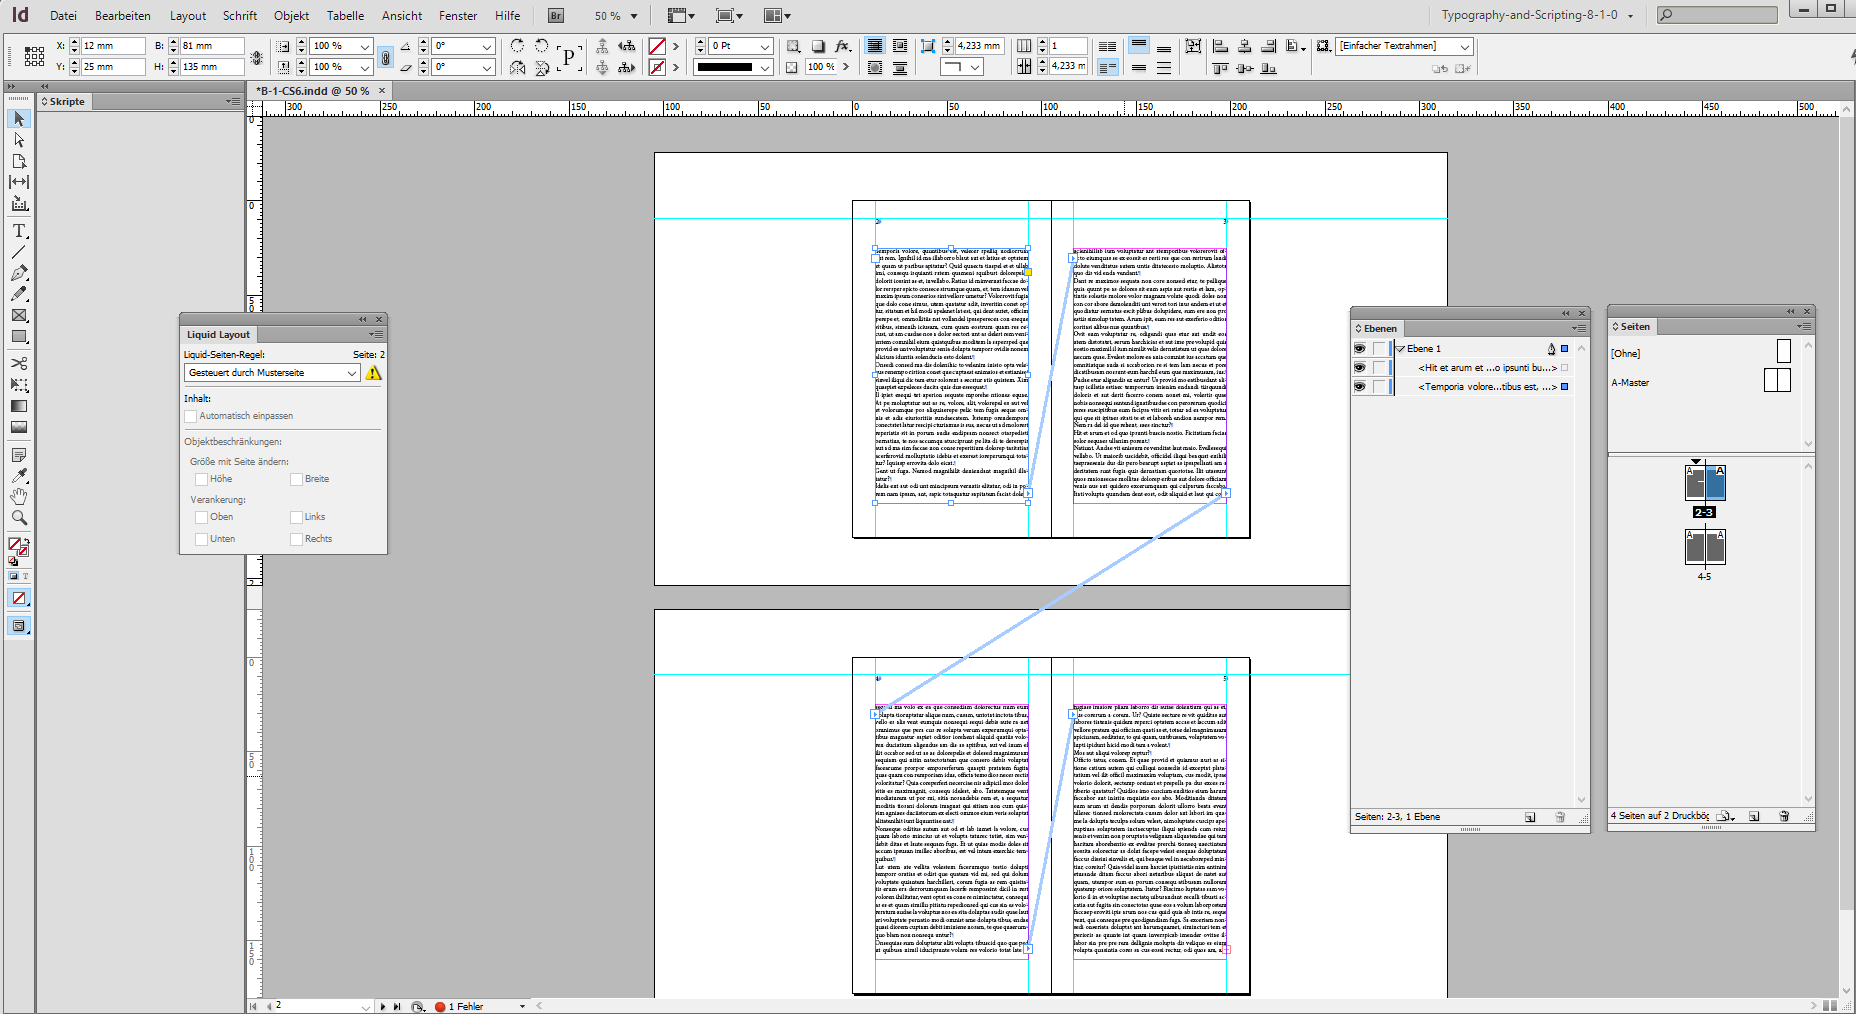Select the Type tool

[x=19, y=231]
